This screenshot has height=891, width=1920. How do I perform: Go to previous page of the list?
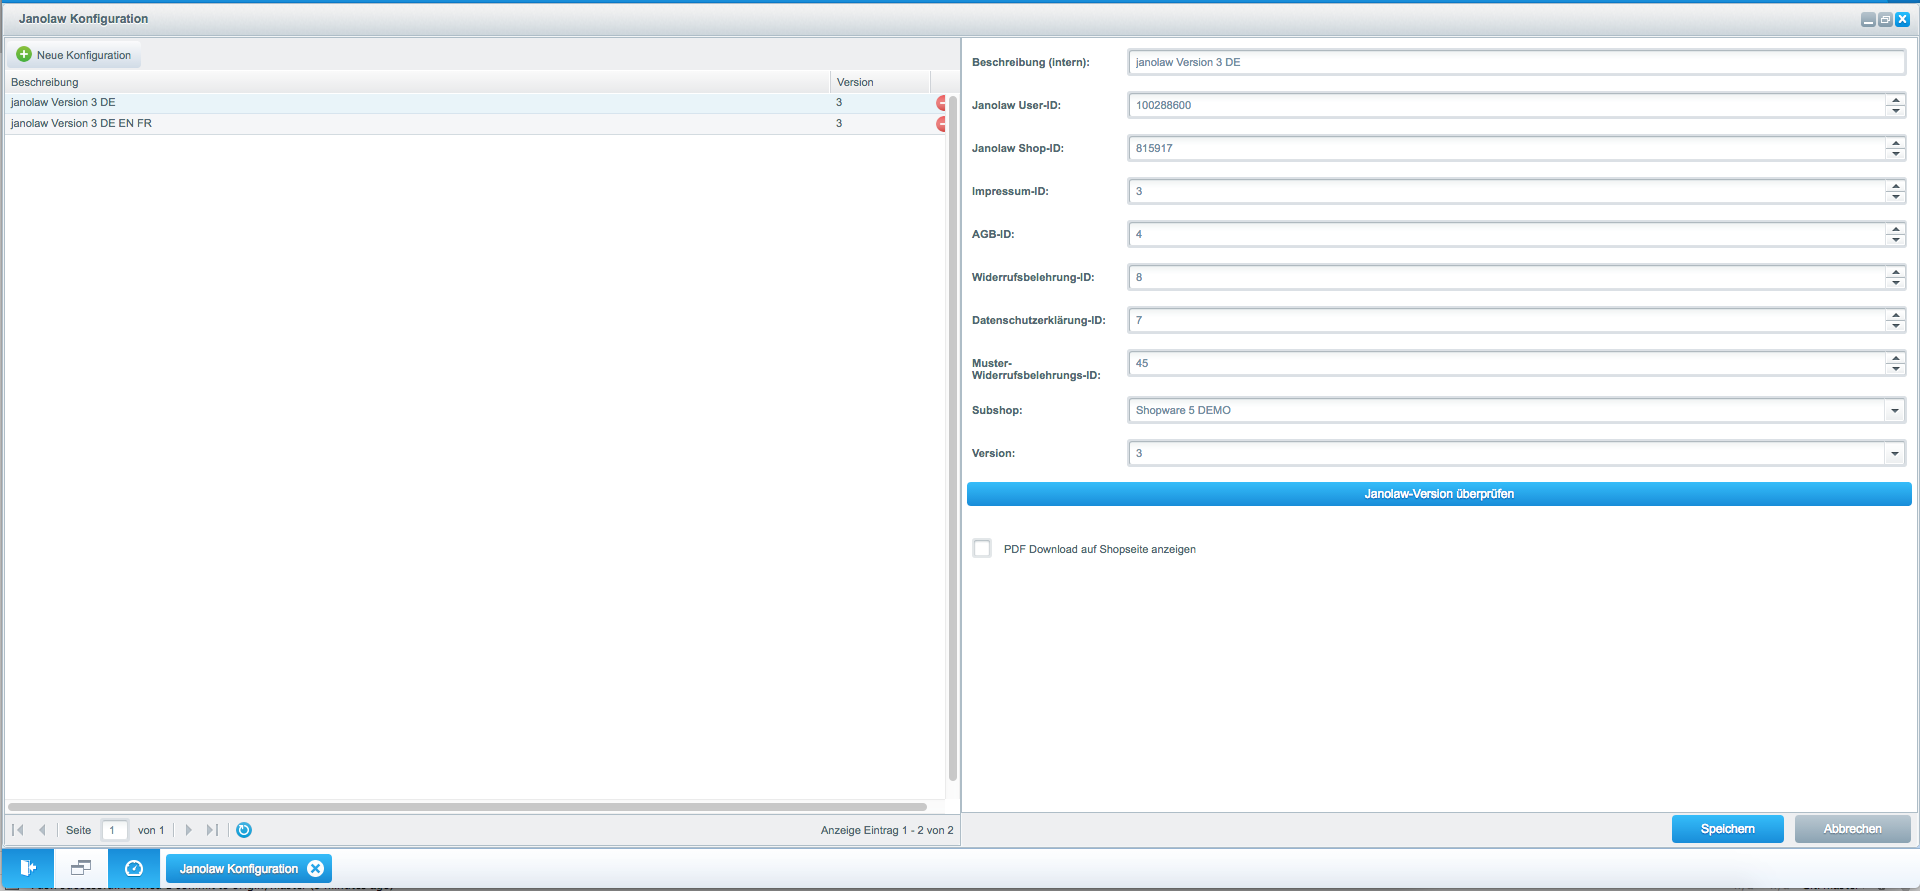[42, 830]
